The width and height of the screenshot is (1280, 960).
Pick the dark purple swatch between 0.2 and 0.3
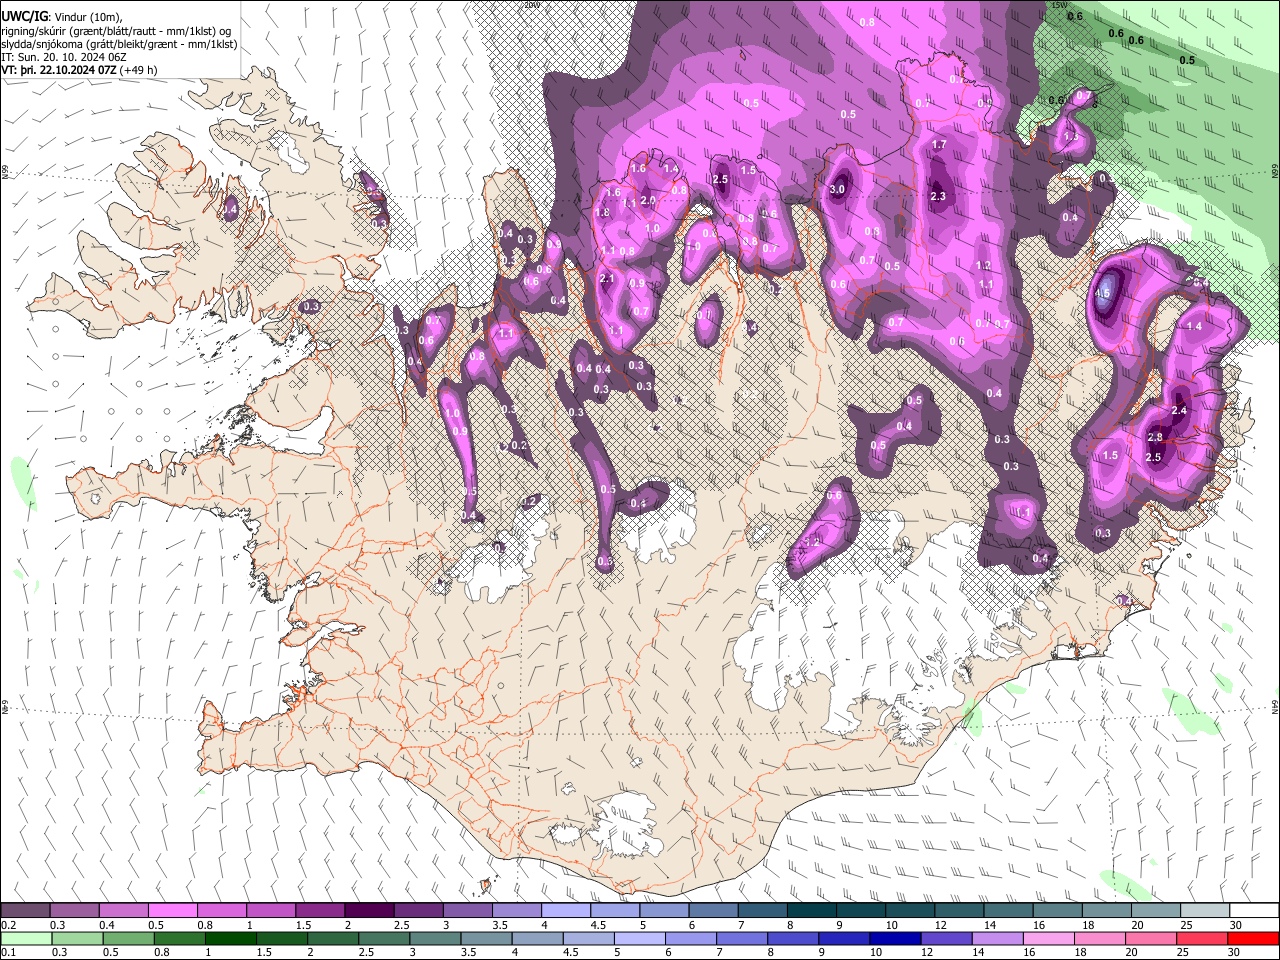click(x=26, y=911)
